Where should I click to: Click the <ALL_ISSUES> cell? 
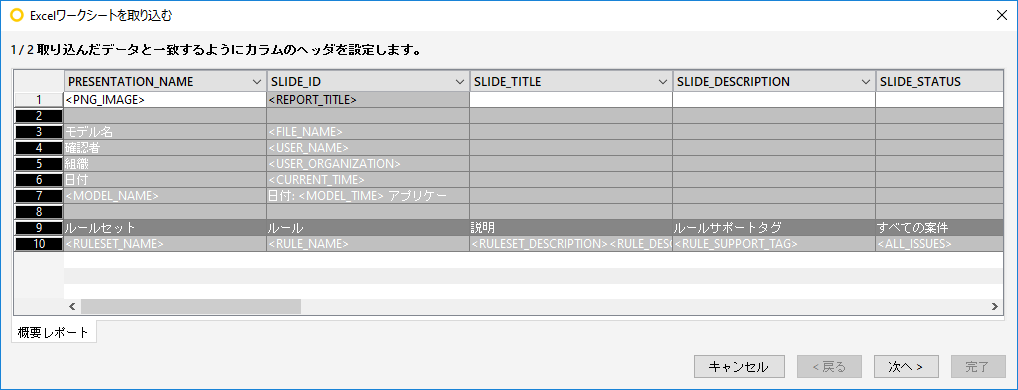coord(938,244)
